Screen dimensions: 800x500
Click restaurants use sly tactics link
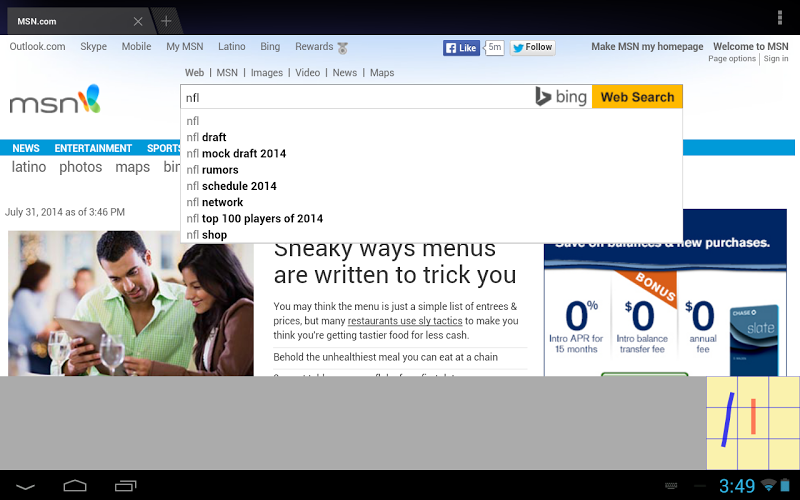[405, 321]
